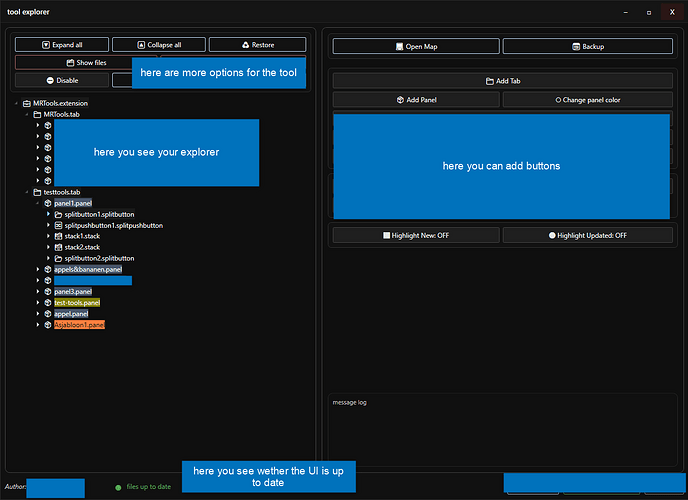Collapse the MRTools.extension node arrow
The height and width of the screenshot is (500, 688).
(x=16, y=103)
